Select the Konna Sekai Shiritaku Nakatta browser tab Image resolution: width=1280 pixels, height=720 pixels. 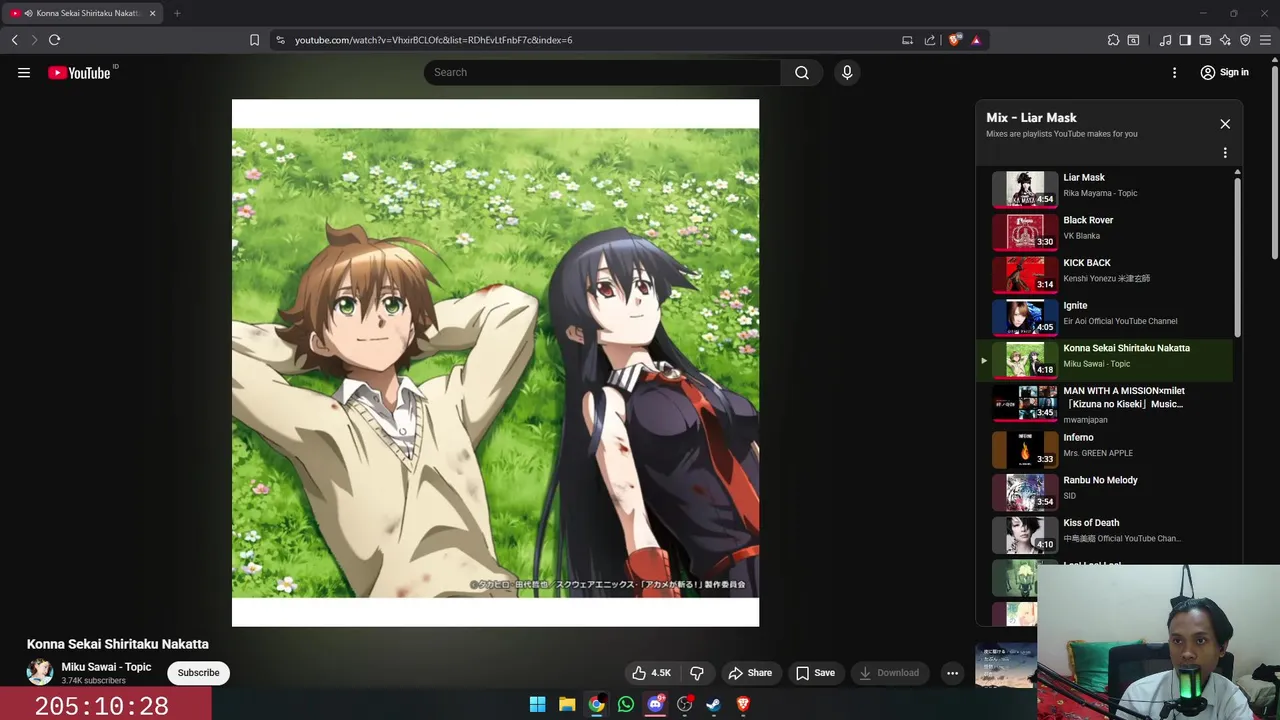pyautogui.click(x=83, y=13)
